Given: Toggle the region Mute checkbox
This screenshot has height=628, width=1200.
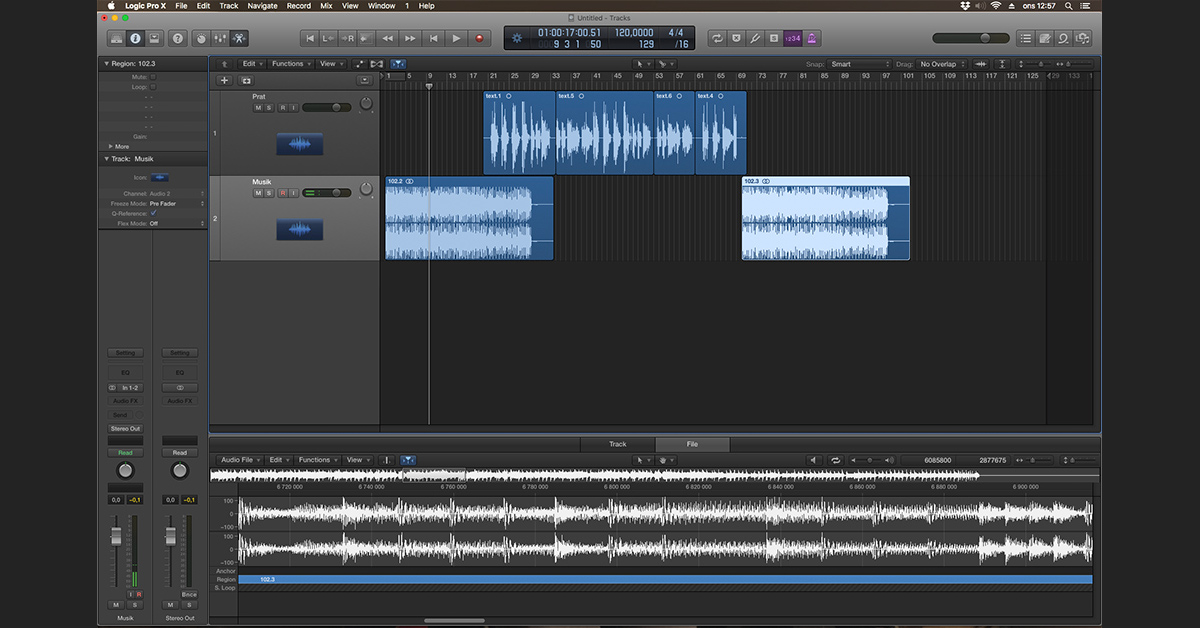Looking at the screenshot, I should point(153,76).
